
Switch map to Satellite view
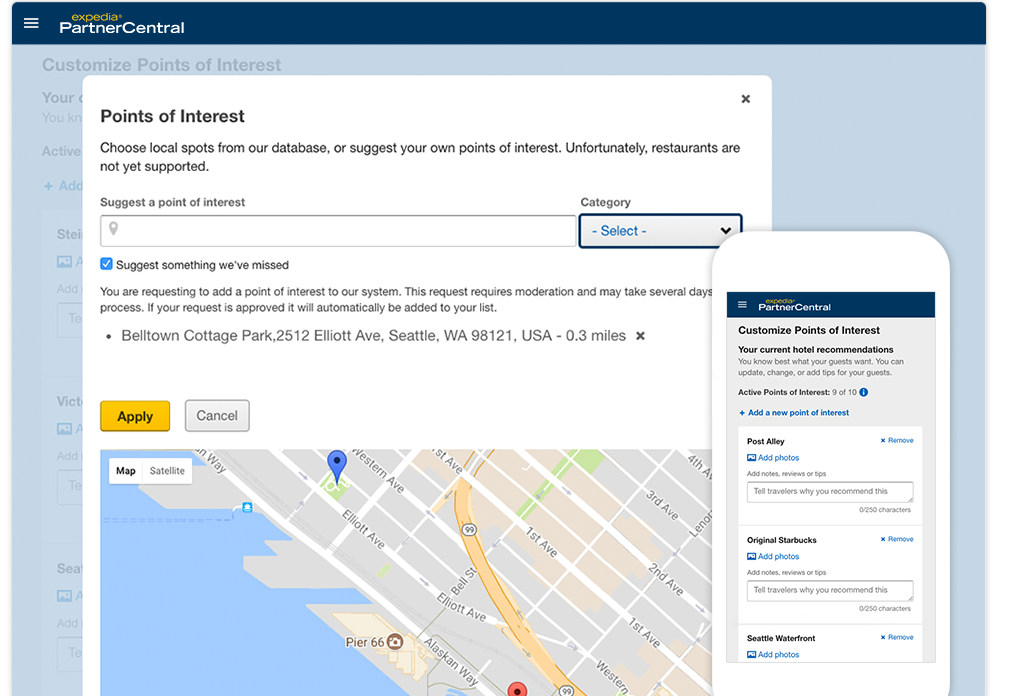point(167,470)
